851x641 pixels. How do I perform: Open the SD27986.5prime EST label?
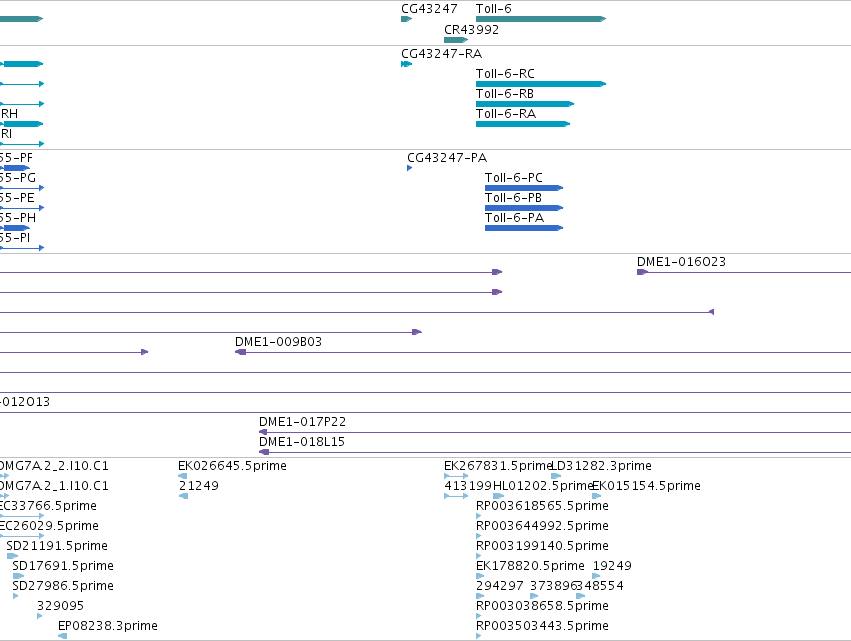63,586
